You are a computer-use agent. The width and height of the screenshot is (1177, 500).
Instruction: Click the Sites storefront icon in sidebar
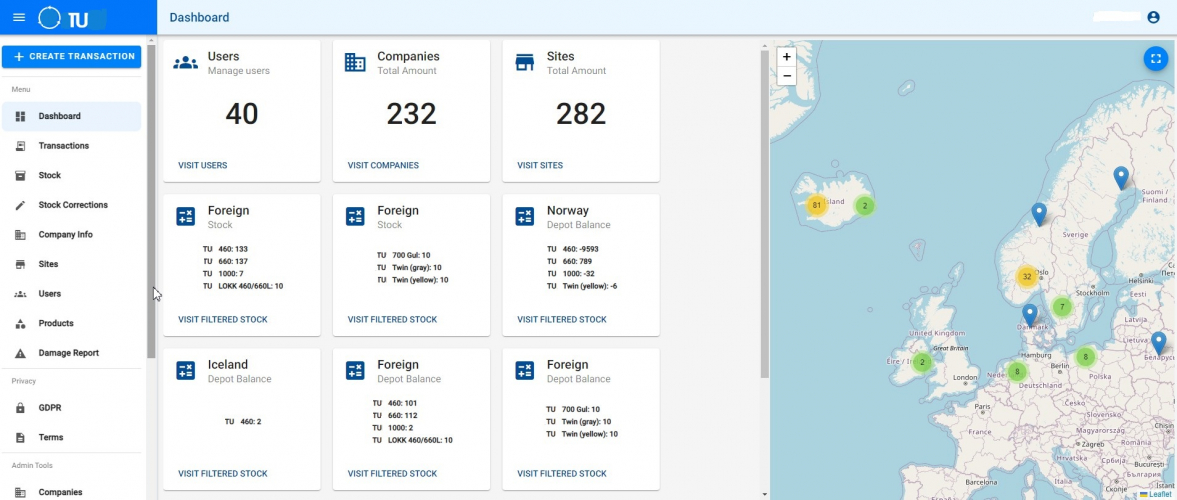coord(20,264)
